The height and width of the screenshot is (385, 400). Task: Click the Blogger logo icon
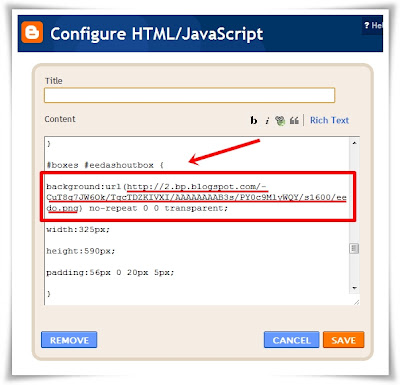coord(32,32)
